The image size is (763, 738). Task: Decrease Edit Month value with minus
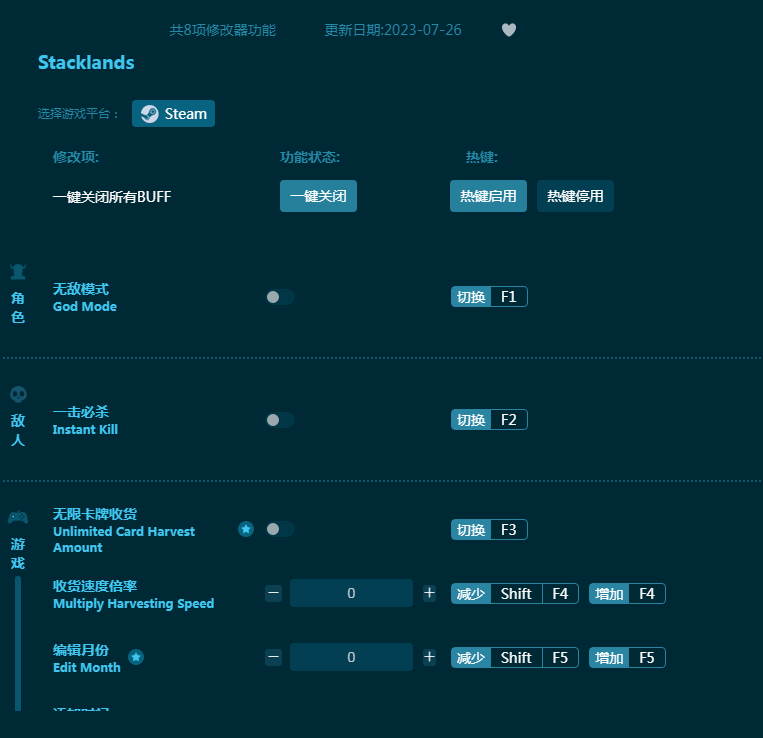click(273, 657)
